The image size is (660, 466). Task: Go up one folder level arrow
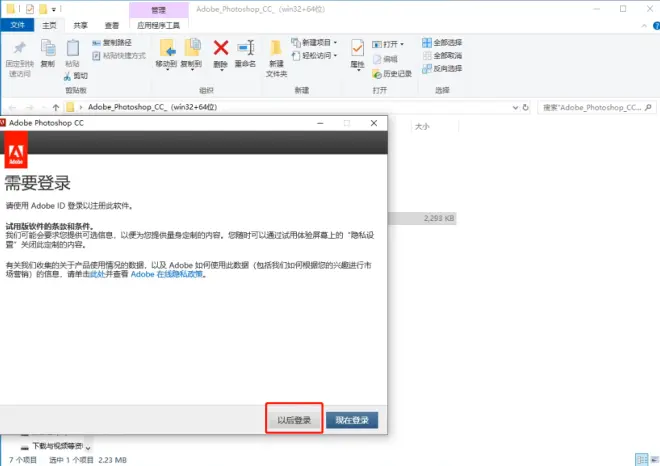point(56,107)
